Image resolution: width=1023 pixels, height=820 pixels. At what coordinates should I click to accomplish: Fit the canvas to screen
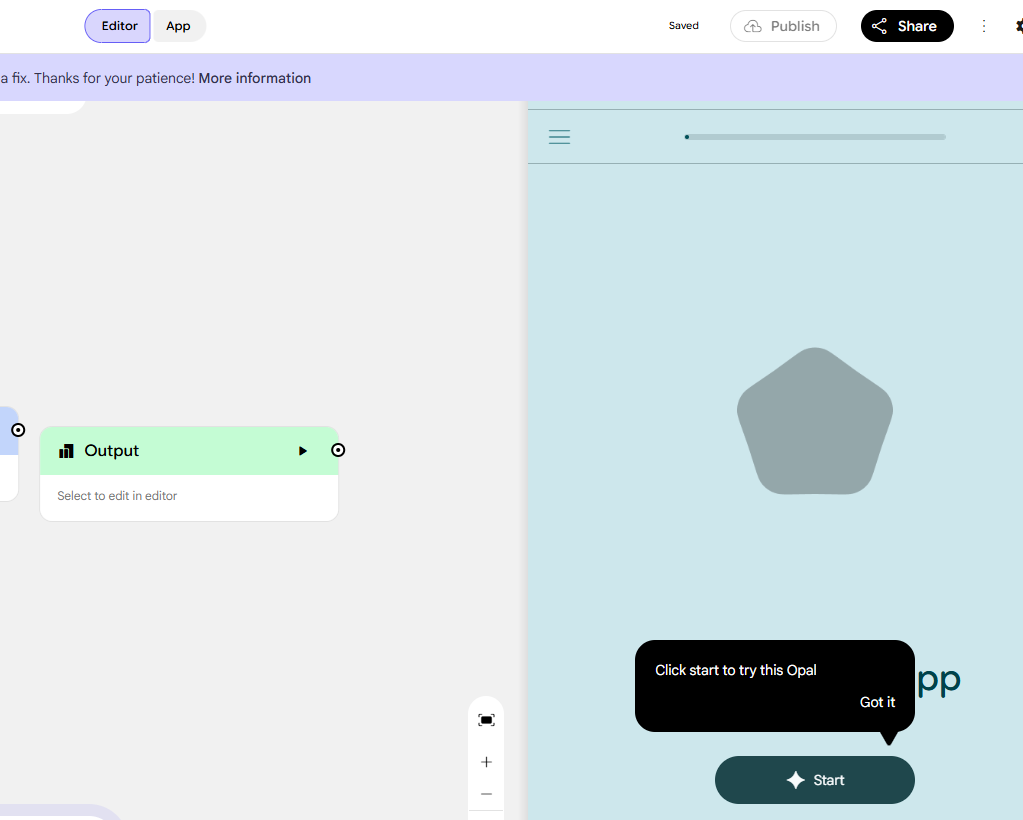[x=486, y=720]
